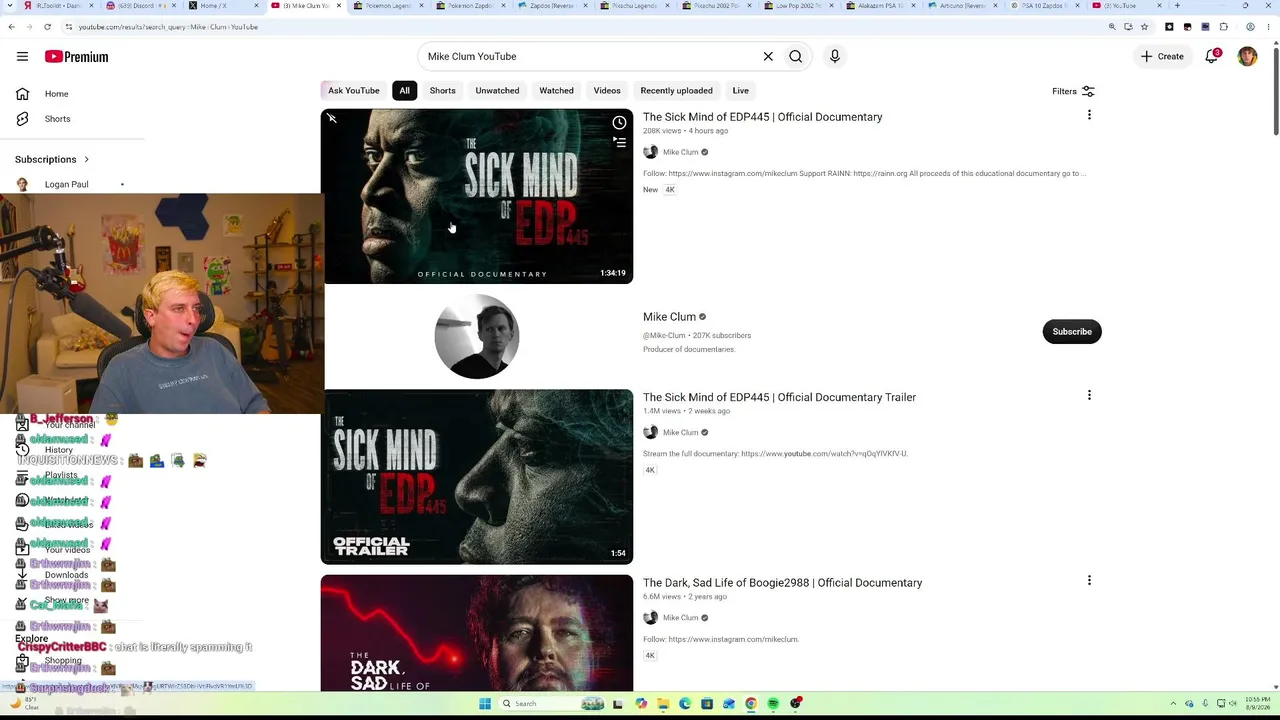Play the EDP445 Official Trailer thumbnail
The image size is (1280, 720).
(x=477, y=477)
